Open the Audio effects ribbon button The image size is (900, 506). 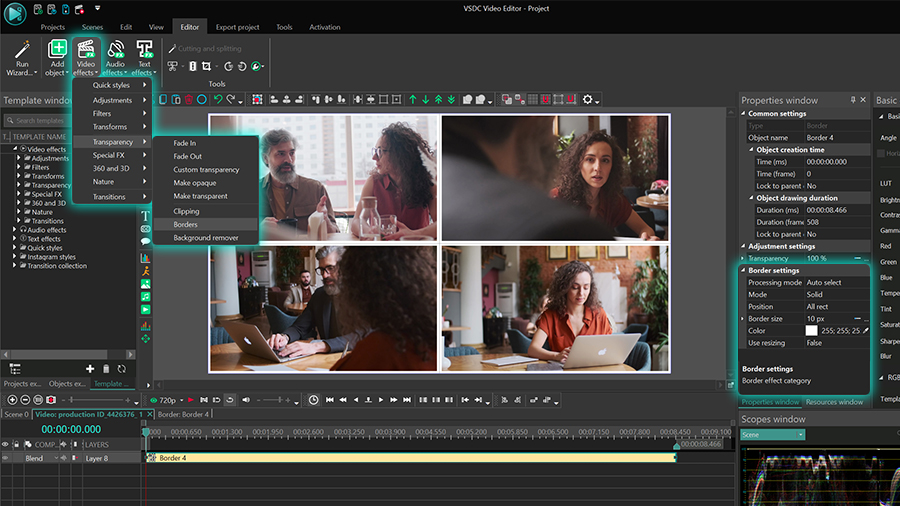point(115,57)
